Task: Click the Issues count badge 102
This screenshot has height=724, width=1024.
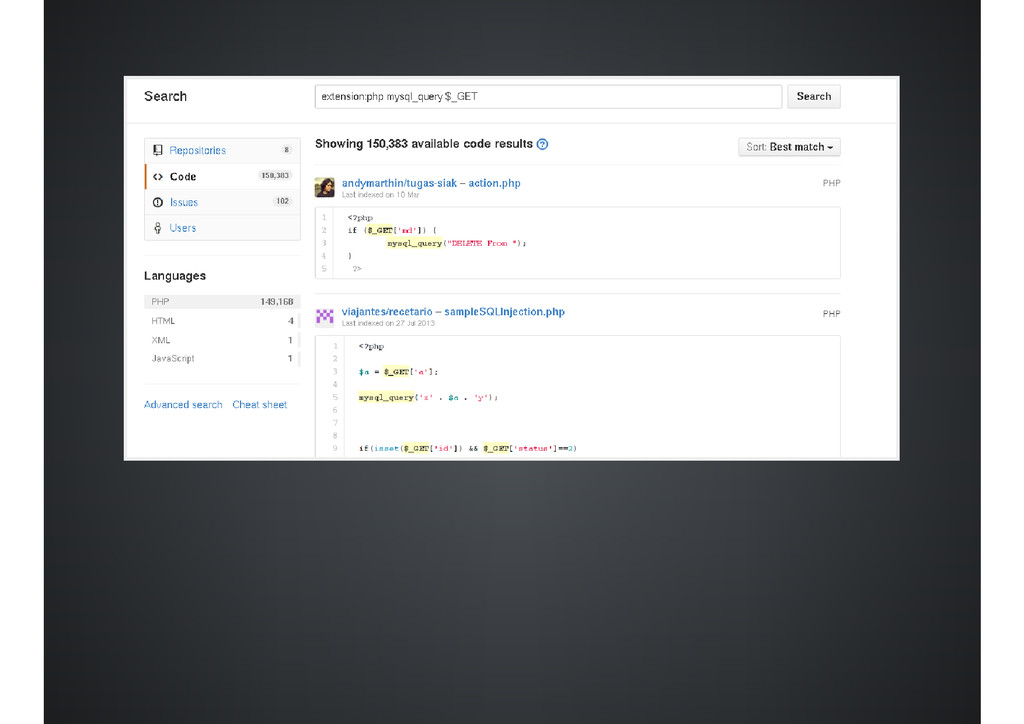Action: pyautogui.click(x=282, y=201)
